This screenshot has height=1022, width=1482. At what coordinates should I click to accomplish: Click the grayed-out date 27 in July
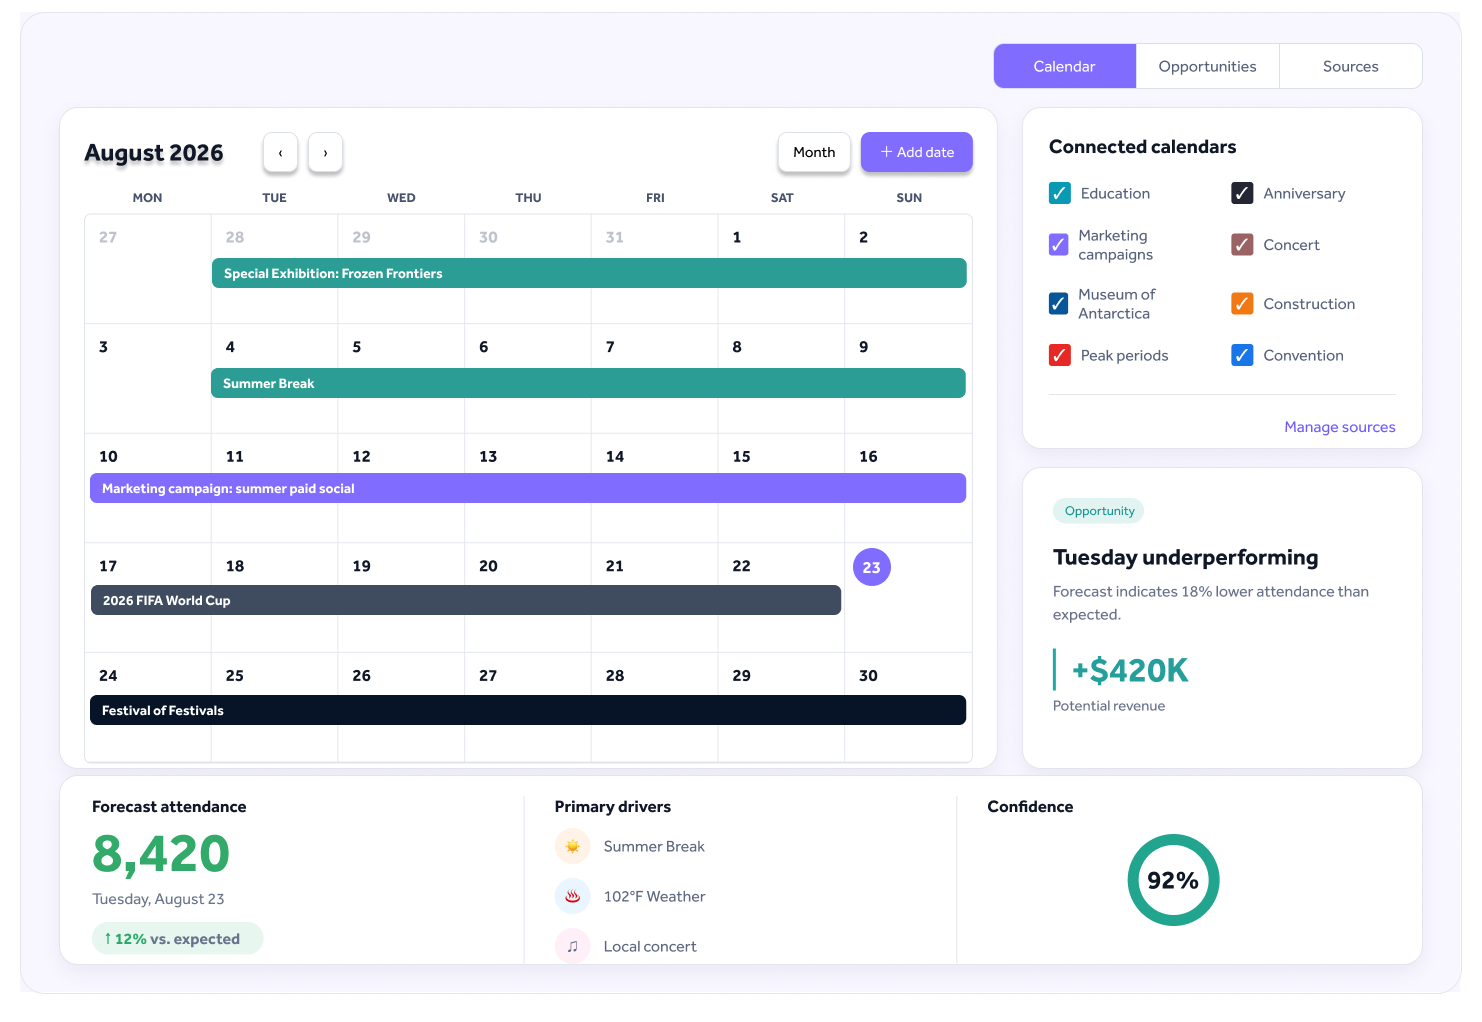click(x=108, y=237)
